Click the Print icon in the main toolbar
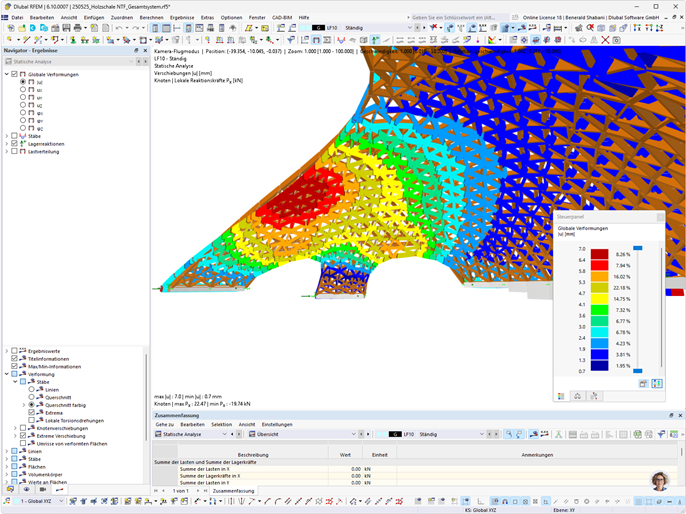This screenshot has height=514, width=686. (77, 28)
